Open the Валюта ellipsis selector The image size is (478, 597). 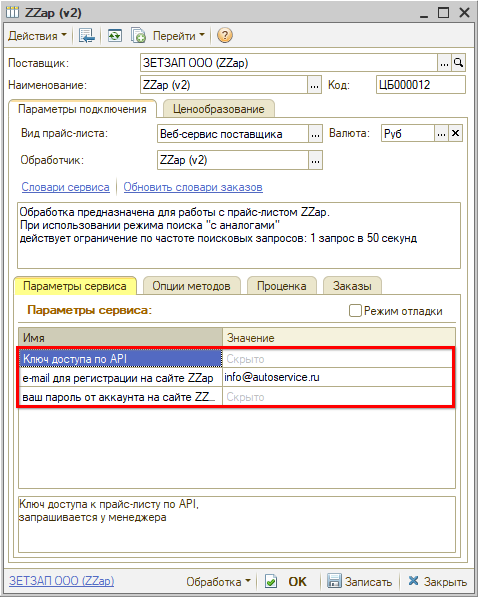coord(441,134)
